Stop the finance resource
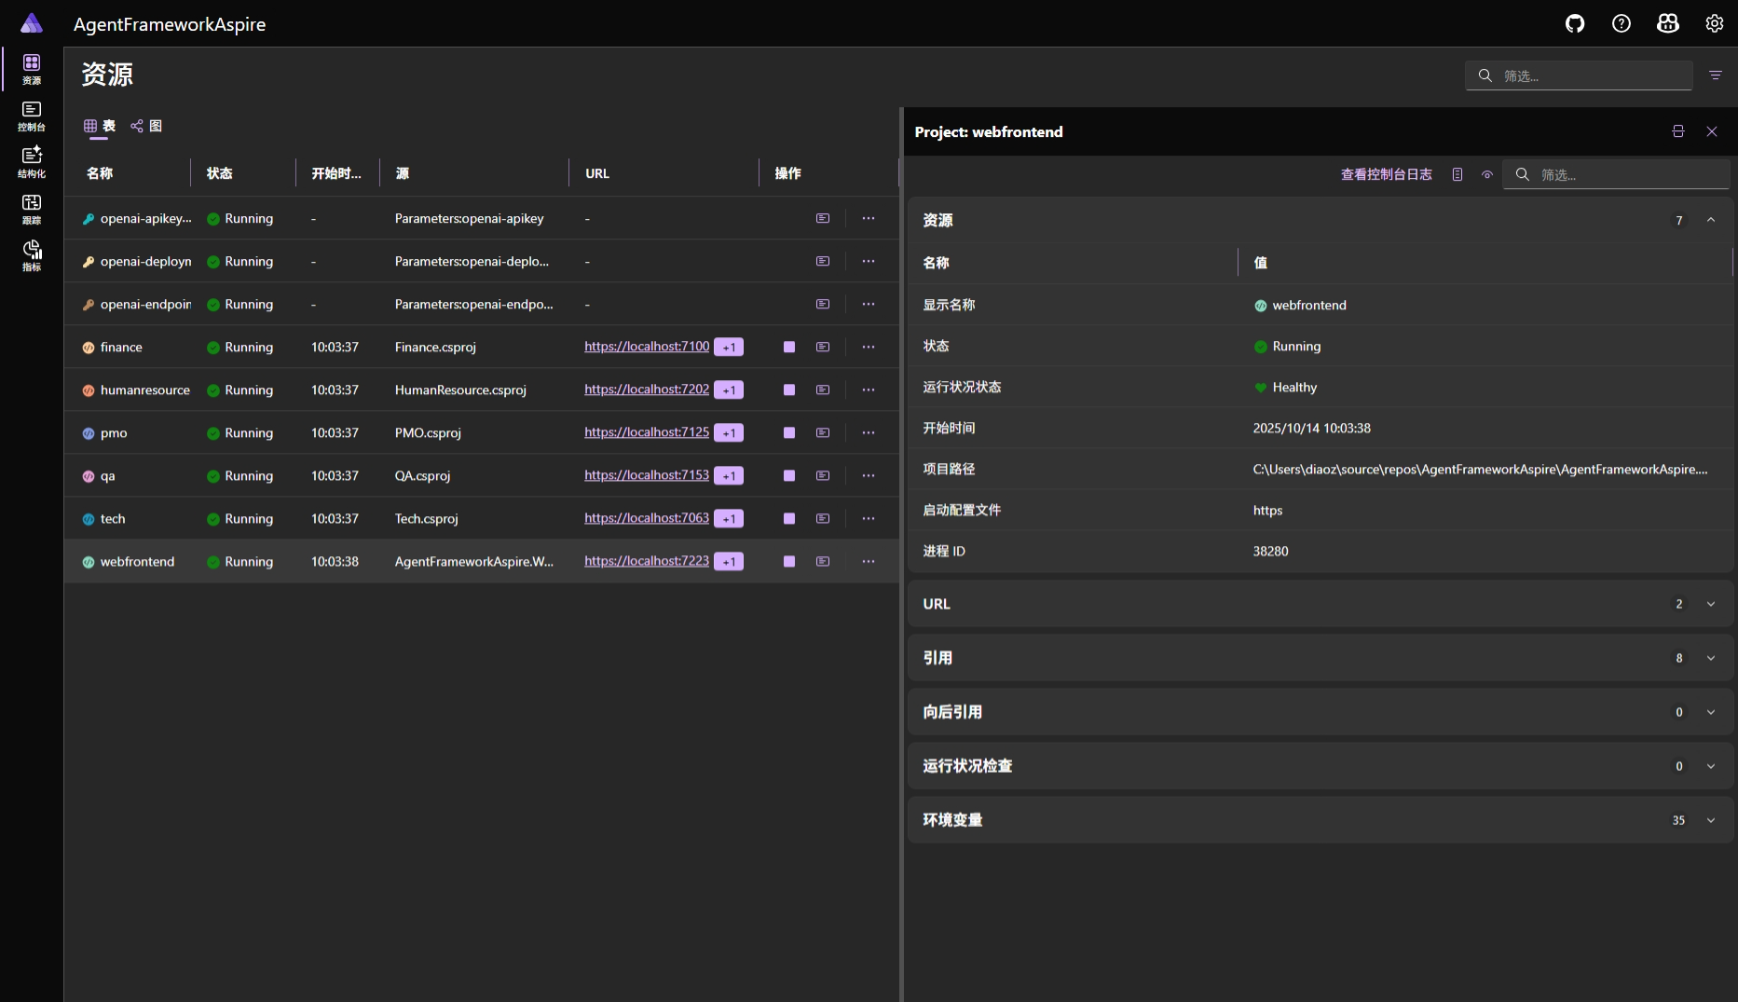 (789, 347)
